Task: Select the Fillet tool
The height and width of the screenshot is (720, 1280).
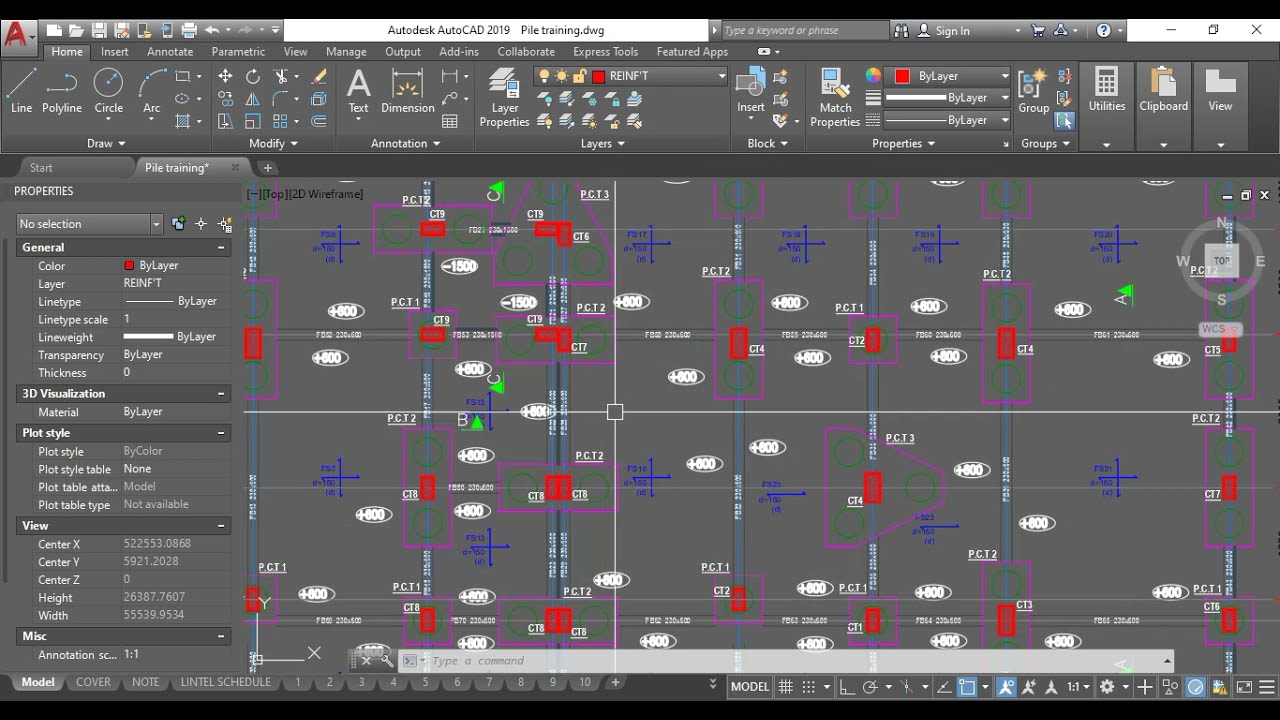Action: coord(282,98)
